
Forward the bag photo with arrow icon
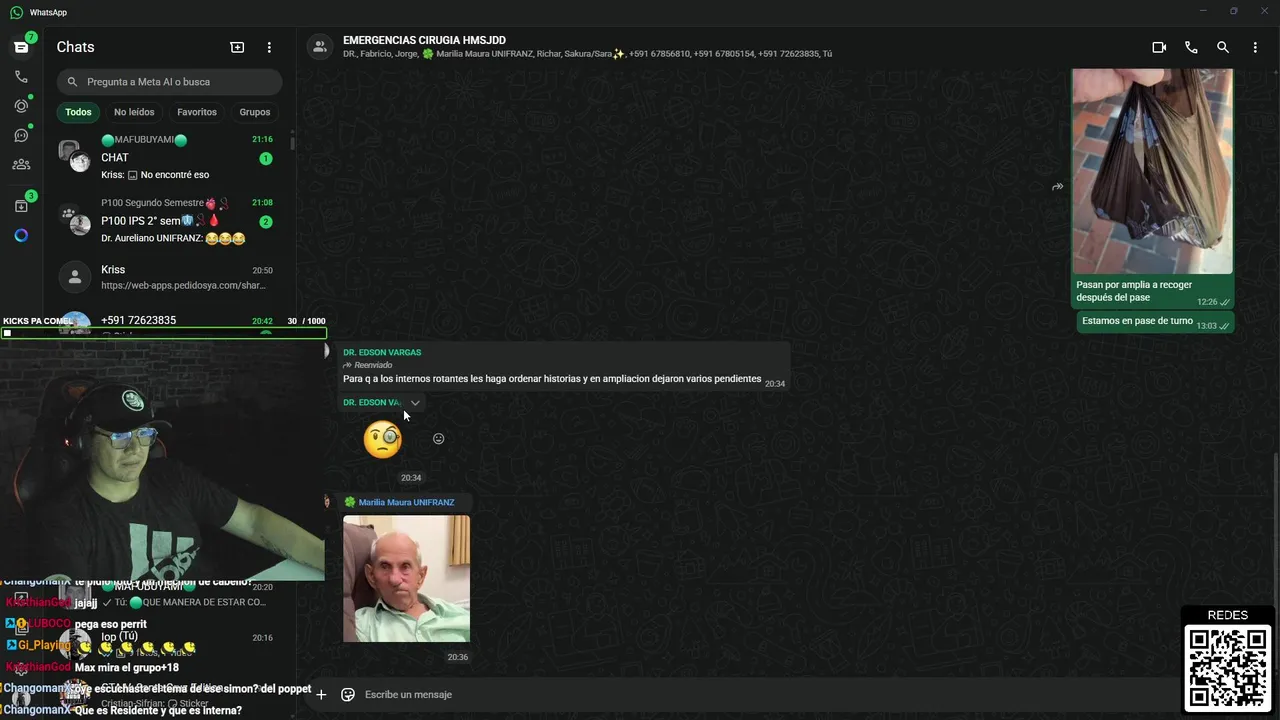(x=1057, y=187)
